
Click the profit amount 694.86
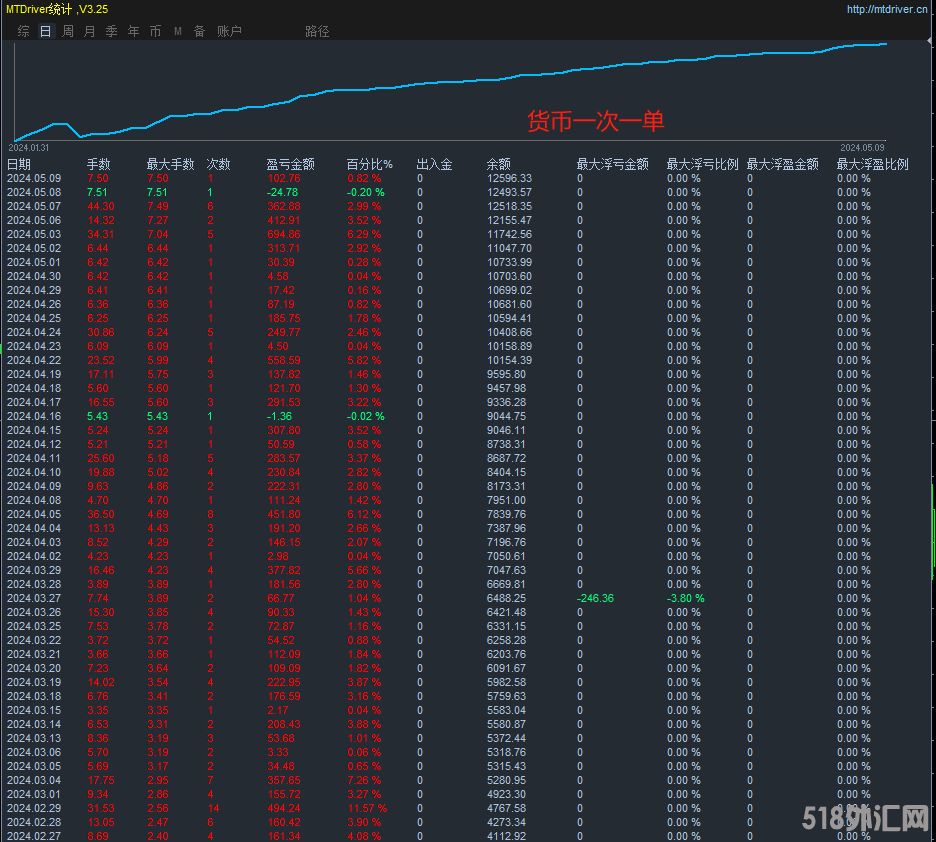pyautogui.click(x=284, y=235)
